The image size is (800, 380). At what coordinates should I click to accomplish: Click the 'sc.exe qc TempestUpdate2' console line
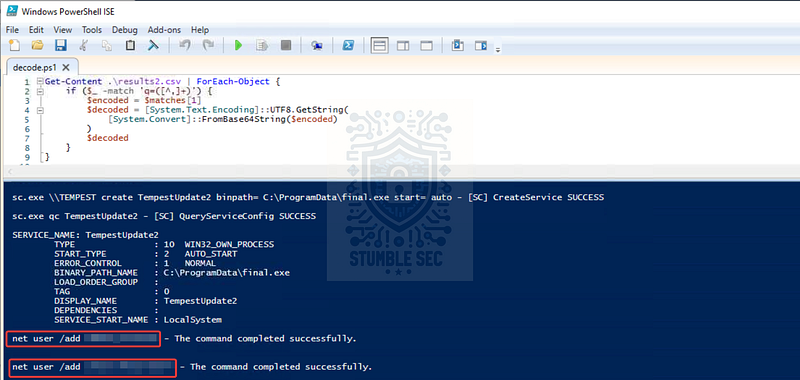[x=164, y=216]
